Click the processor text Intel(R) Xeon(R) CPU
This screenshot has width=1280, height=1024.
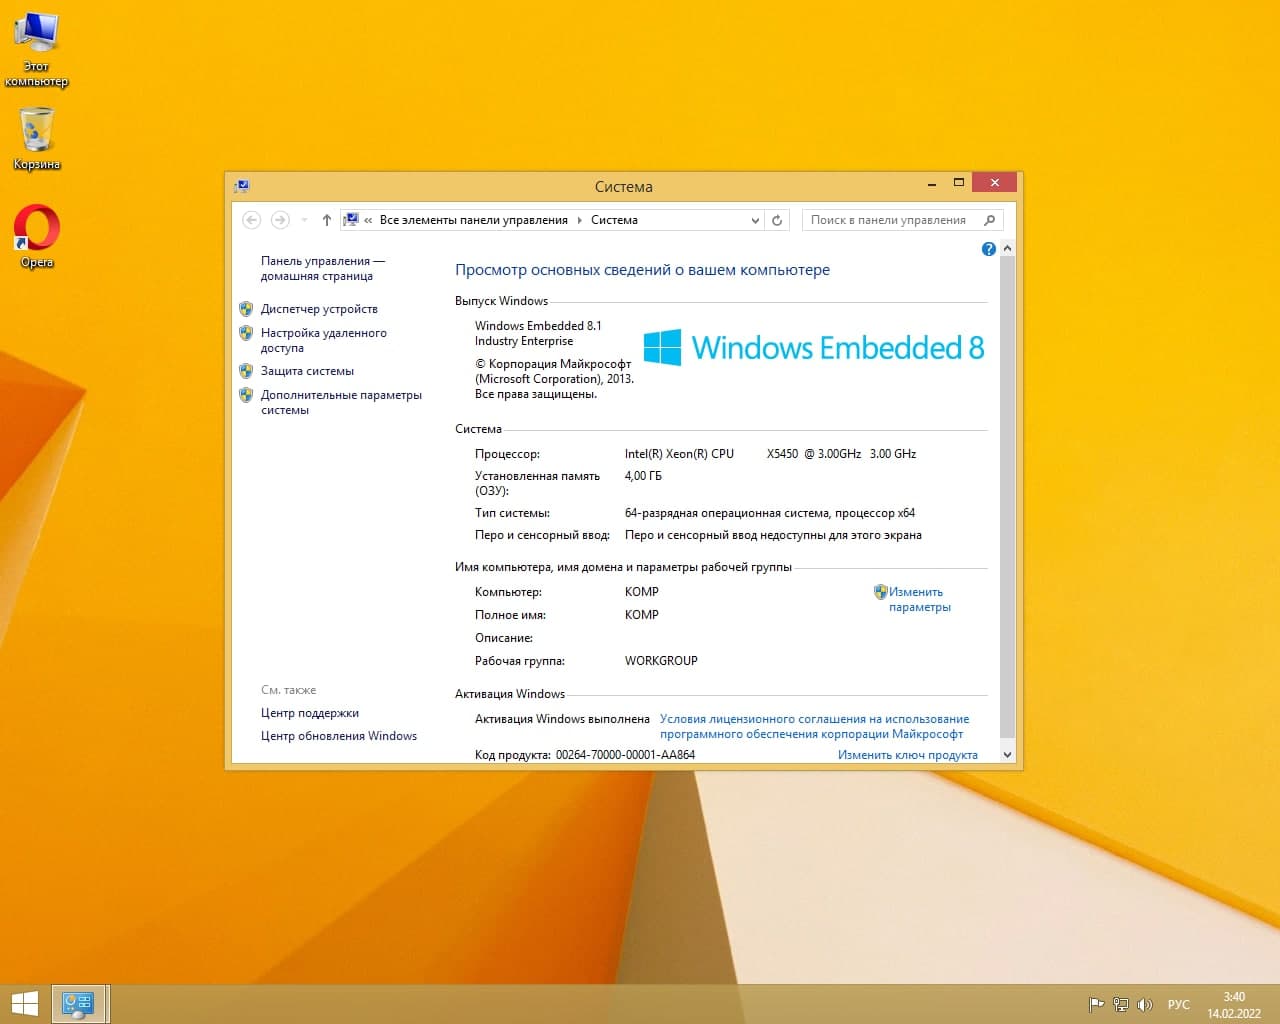pyautogui.click(x=679, y=454)
